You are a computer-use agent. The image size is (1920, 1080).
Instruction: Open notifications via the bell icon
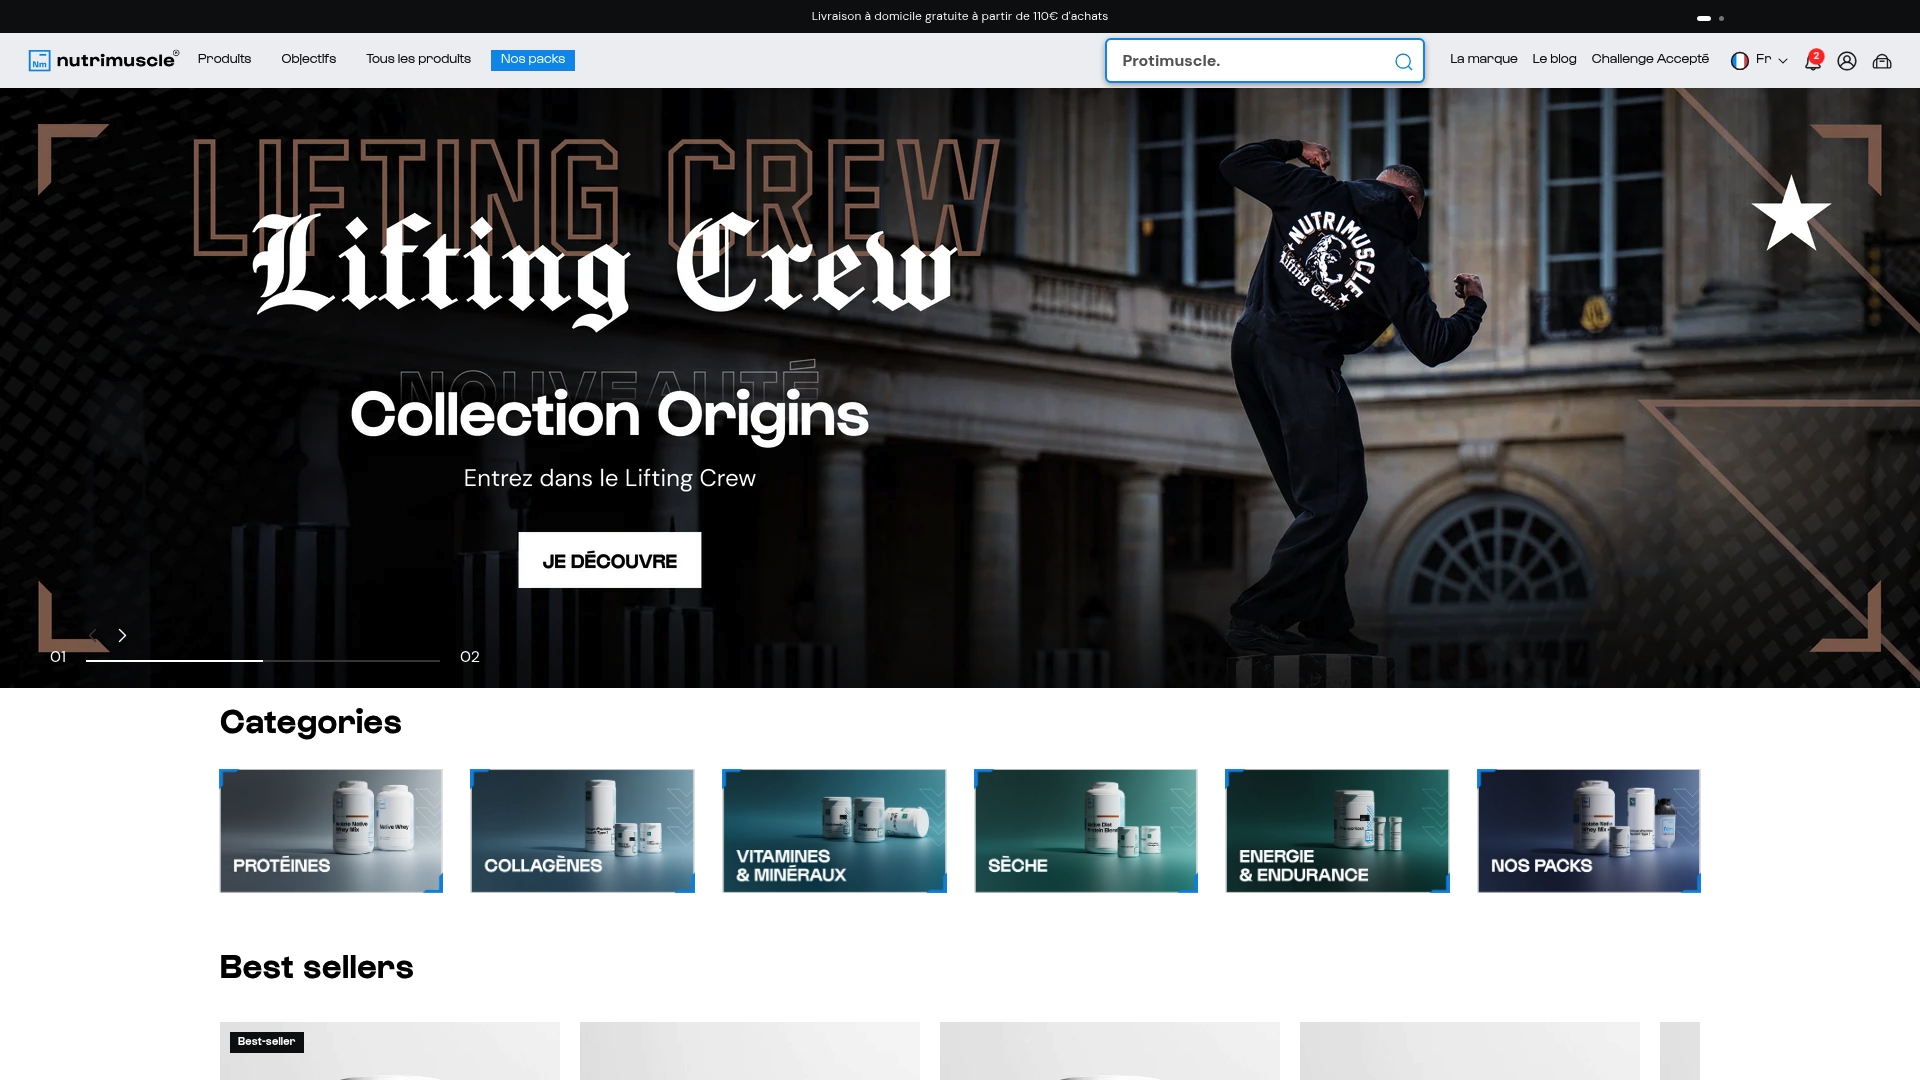(x=1812, y=60)
